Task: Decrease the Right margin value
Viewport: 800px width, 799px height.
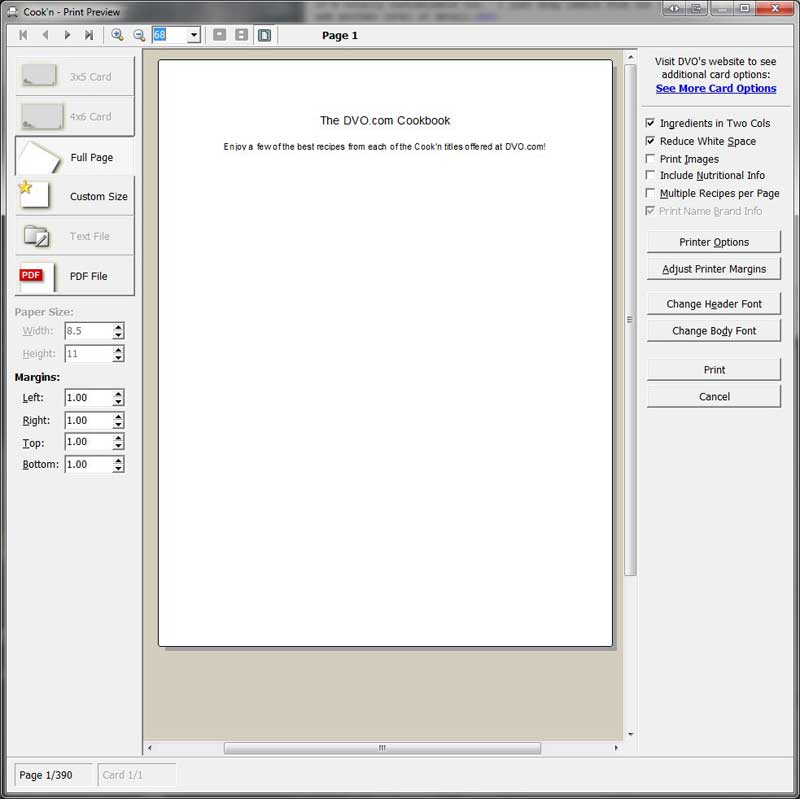Action: (x=118, y=425)
